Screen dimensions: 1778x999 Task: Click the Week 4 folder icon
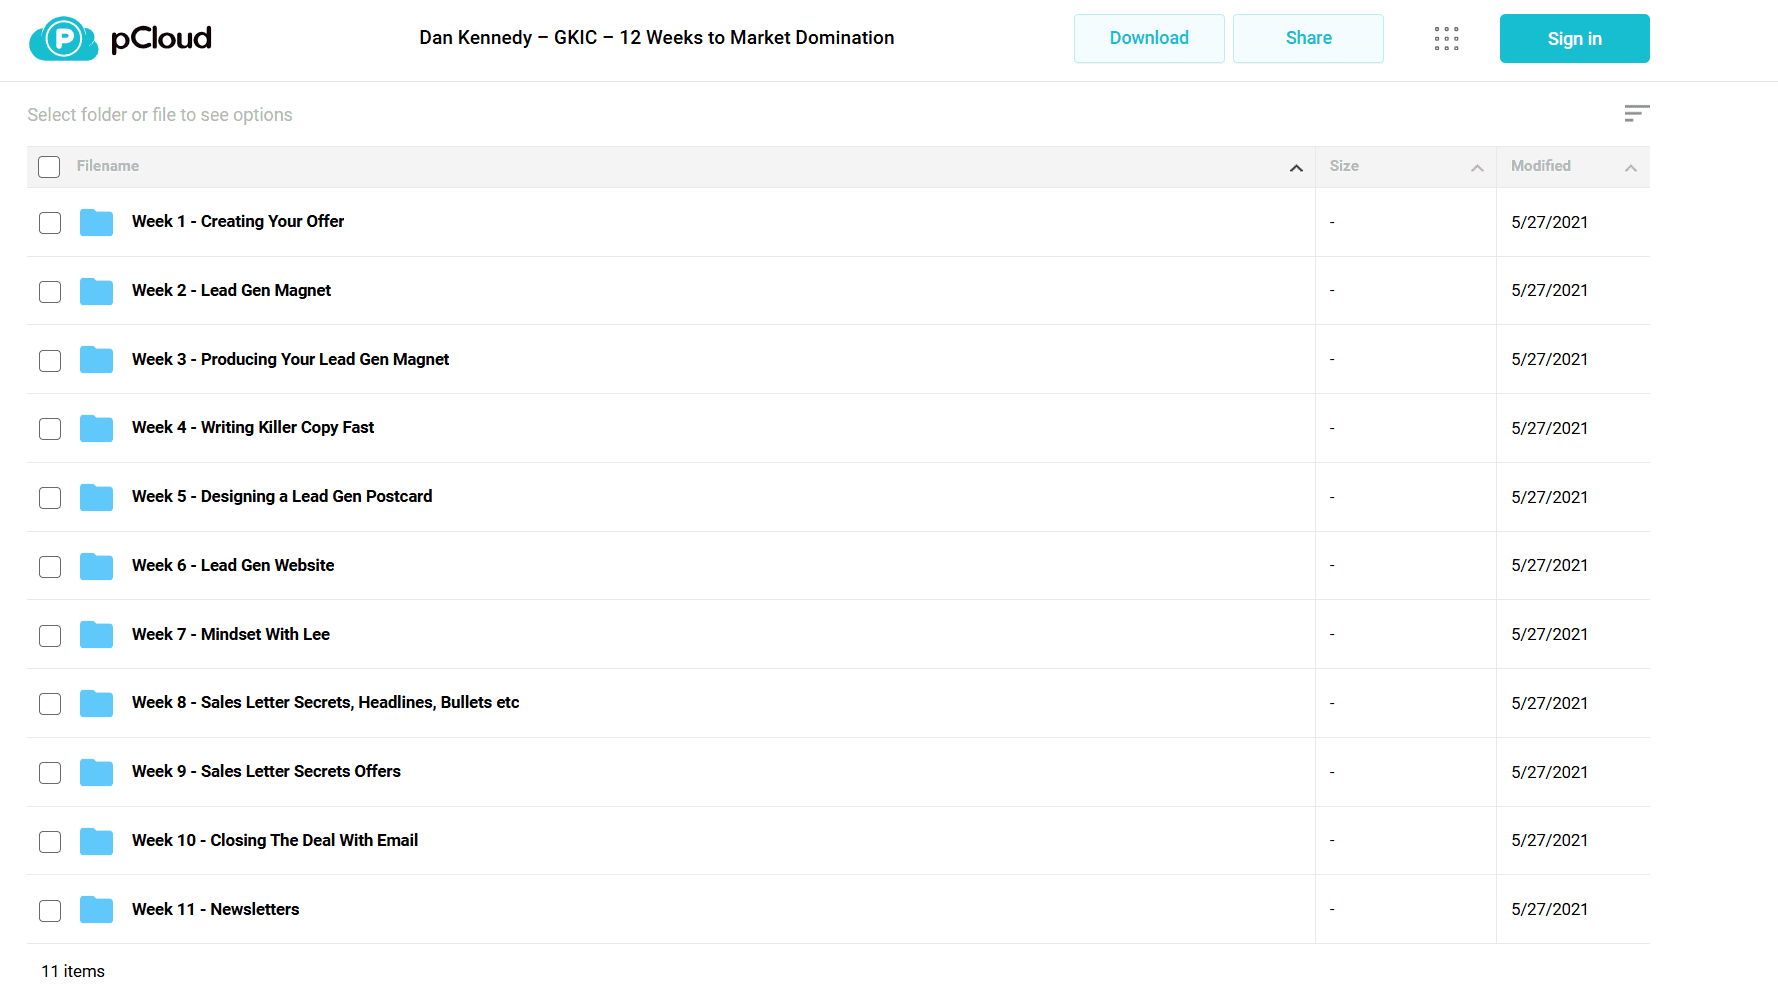[x=96, y=428]
